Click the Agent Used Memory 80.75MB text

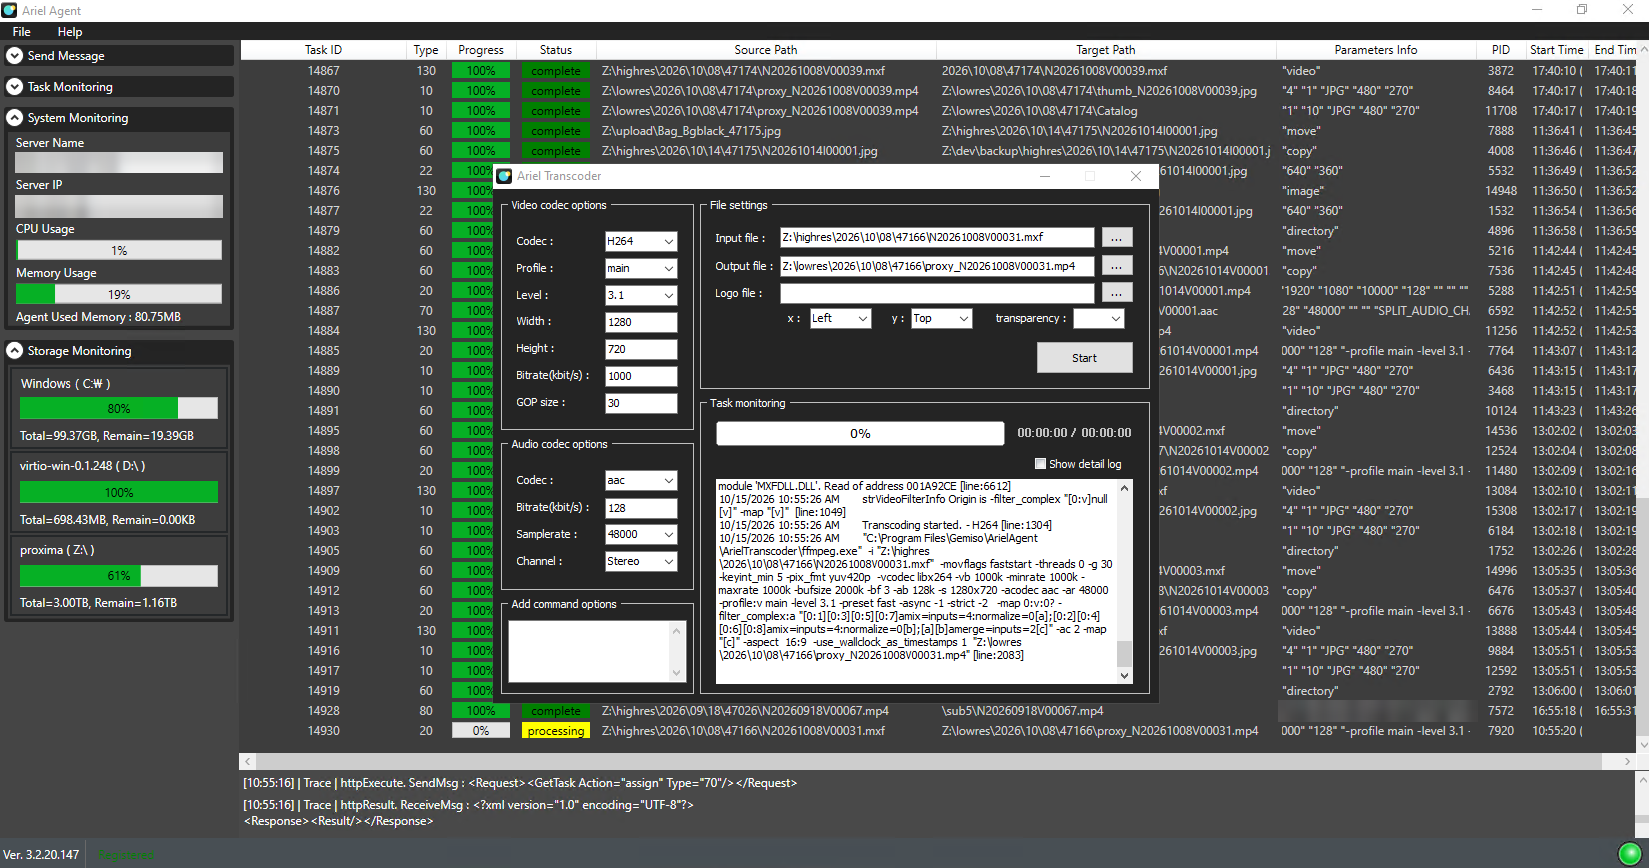tap(98, 317)
